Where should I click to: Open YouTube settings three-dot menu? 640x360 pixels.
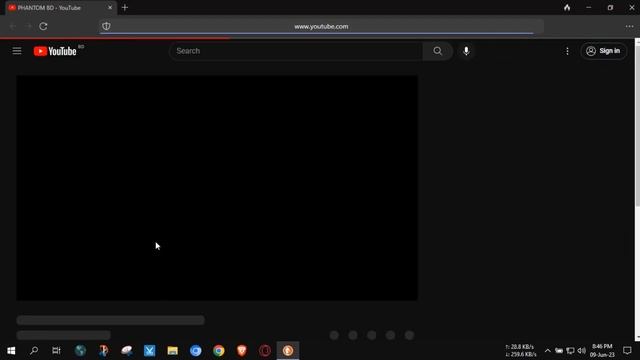[x=567, y=51]
